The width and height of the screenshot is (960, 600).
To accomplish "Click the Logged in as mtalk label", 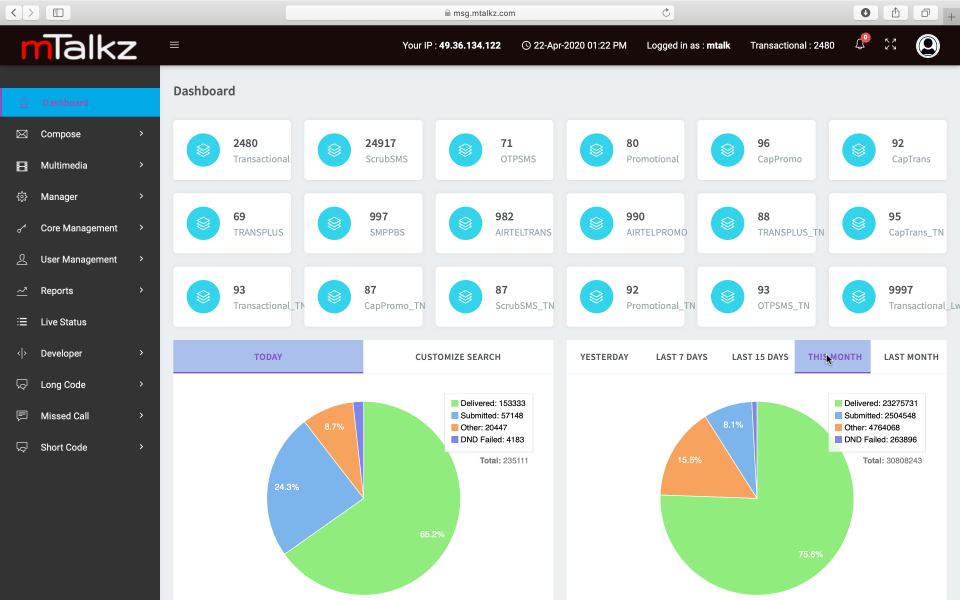I will click(x=688, y=45).
